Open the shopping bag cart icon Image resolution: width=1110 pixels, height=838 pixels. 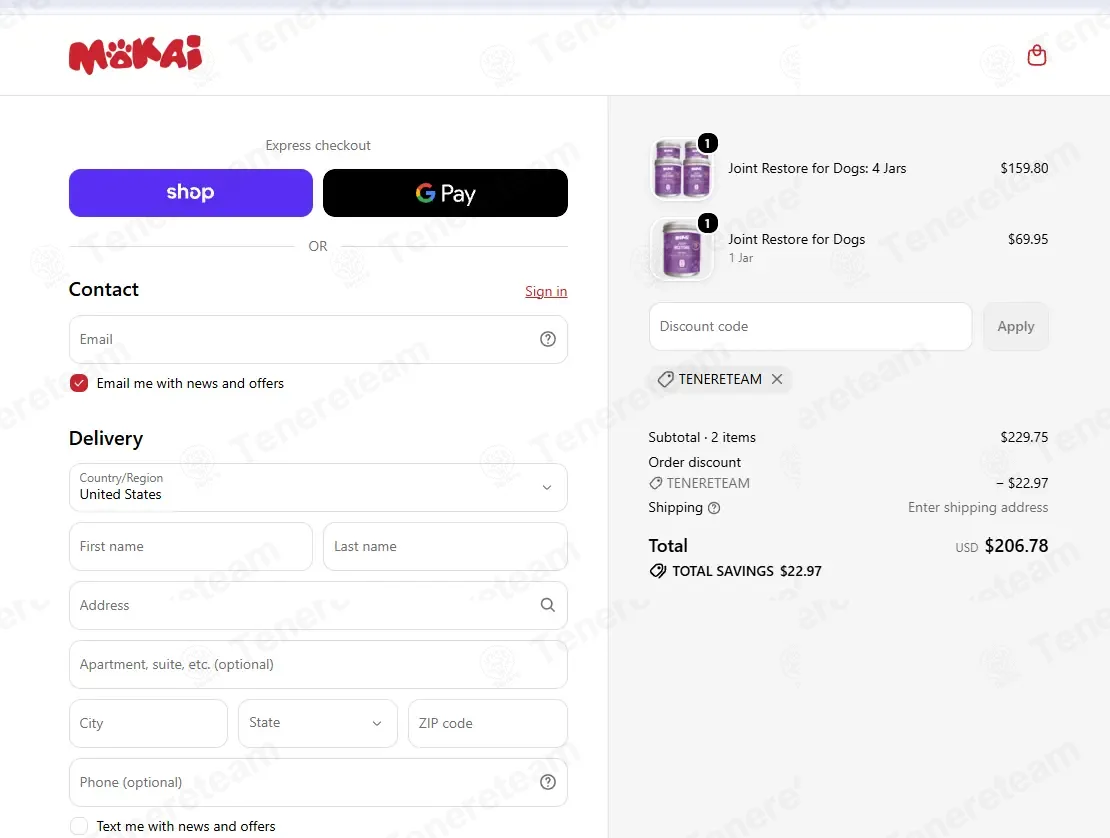(x=1036, y=55)
